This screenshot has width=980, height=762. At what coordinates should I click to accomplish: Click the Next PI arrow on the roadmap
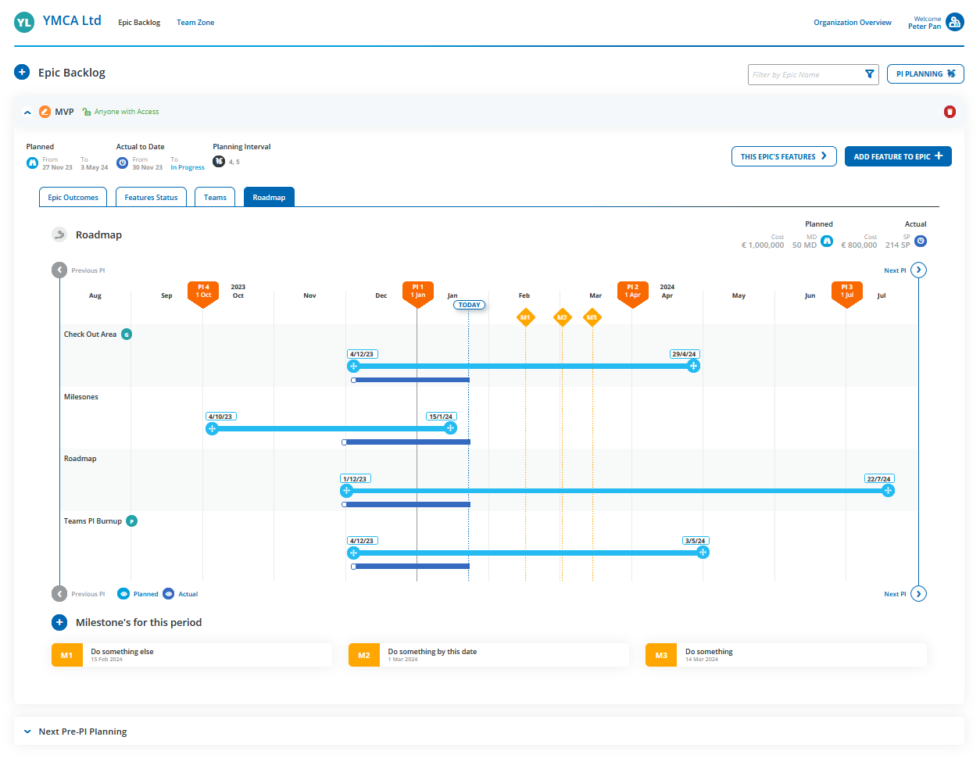coord(918,269)
